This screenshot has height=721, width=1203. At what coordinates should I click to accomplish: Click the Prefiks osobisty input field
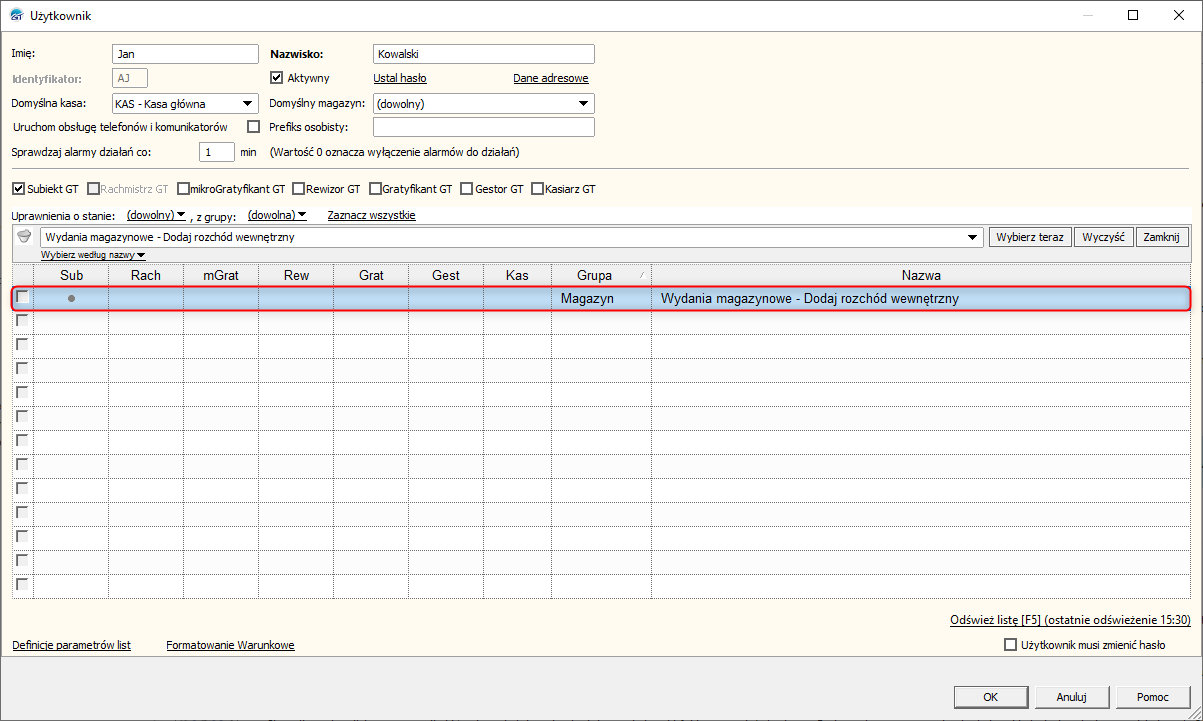click(484, 127)
